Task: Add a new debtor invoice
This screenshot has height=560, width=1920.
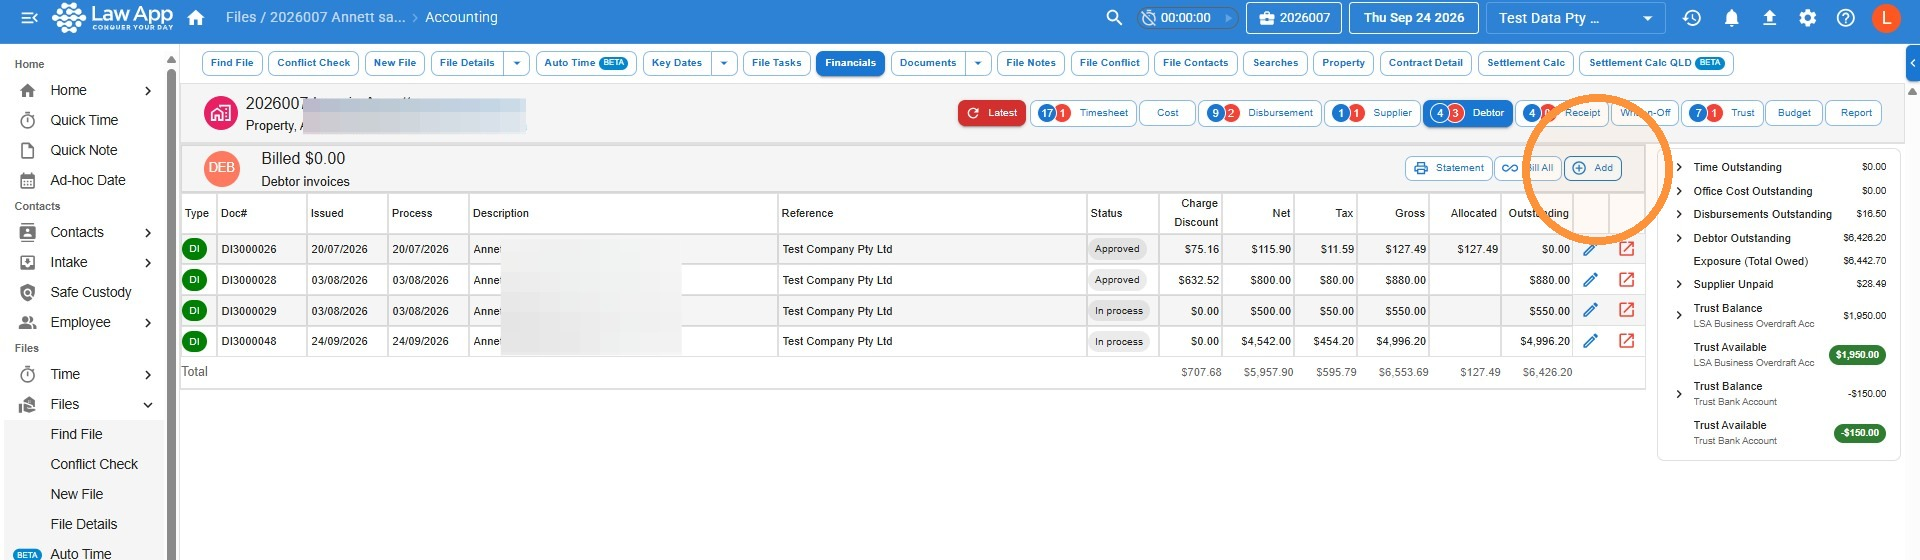Action: (1592, 168)
